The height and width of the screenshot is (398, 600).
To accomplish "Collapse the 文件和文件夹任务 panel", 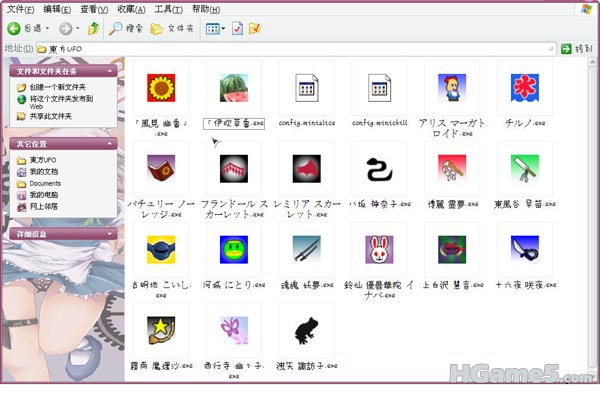I will coord(110,71).
